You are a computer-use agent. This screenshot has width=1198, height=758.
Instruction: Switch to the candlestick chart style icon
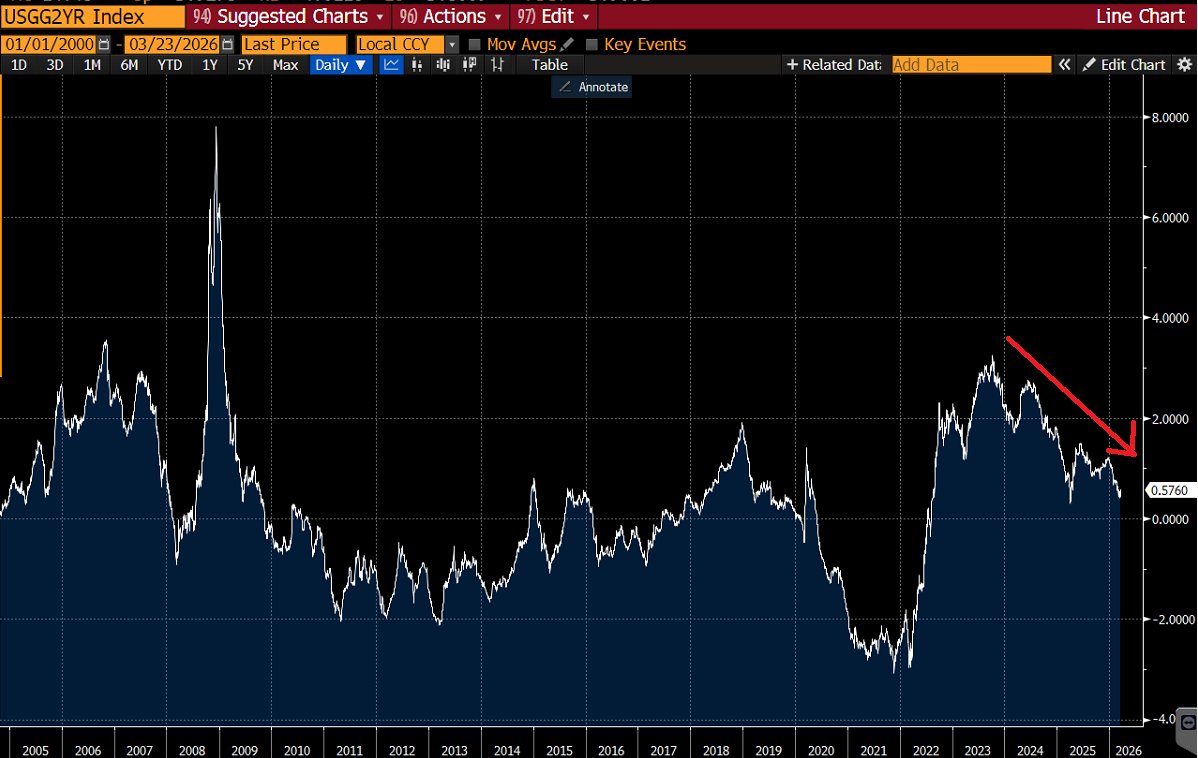pyautogui.click(x=443, y=65)
